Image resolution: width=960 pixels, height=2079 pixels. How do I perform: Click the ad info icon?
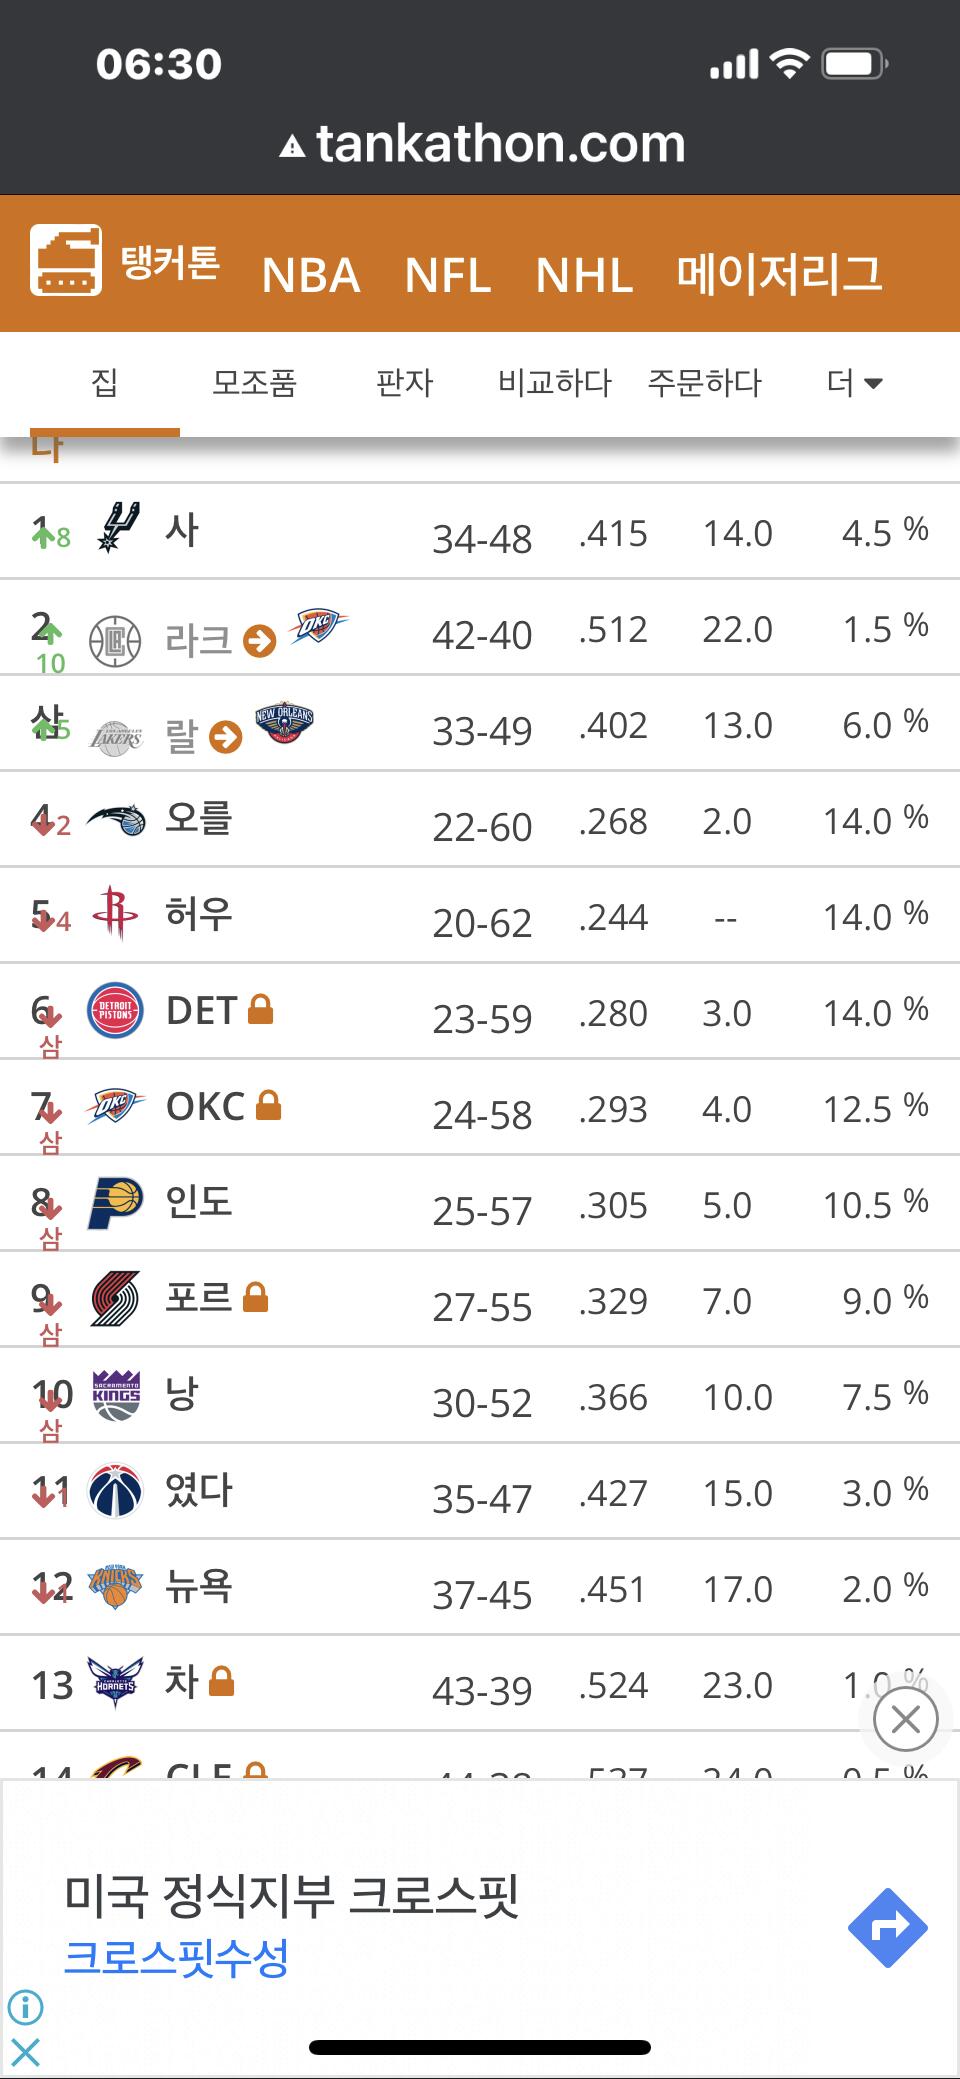point(25,2006)
